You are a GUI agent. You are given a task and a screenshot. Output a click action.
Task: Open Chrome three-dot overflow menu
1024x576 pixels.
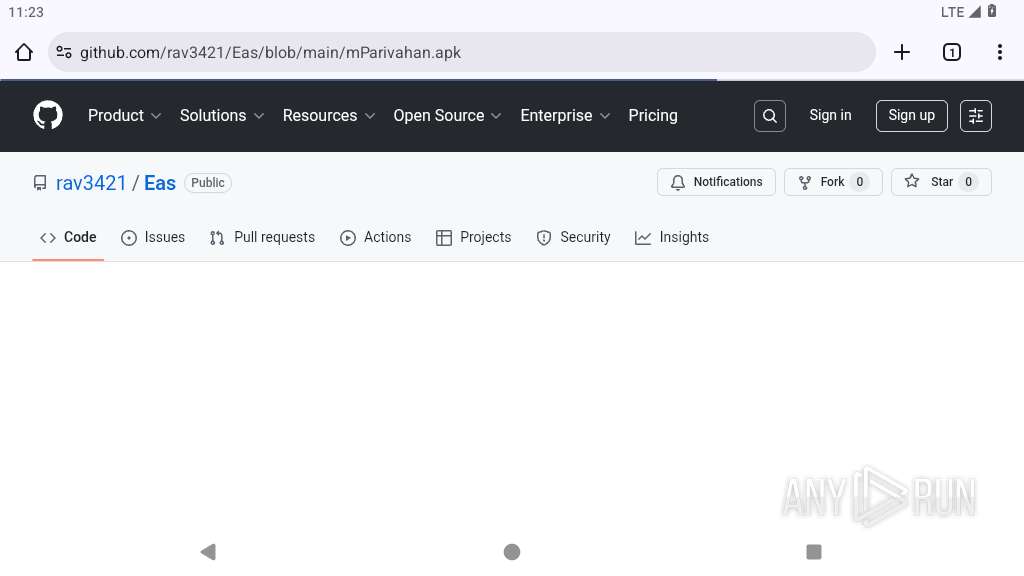click(x=1000, y=52)
